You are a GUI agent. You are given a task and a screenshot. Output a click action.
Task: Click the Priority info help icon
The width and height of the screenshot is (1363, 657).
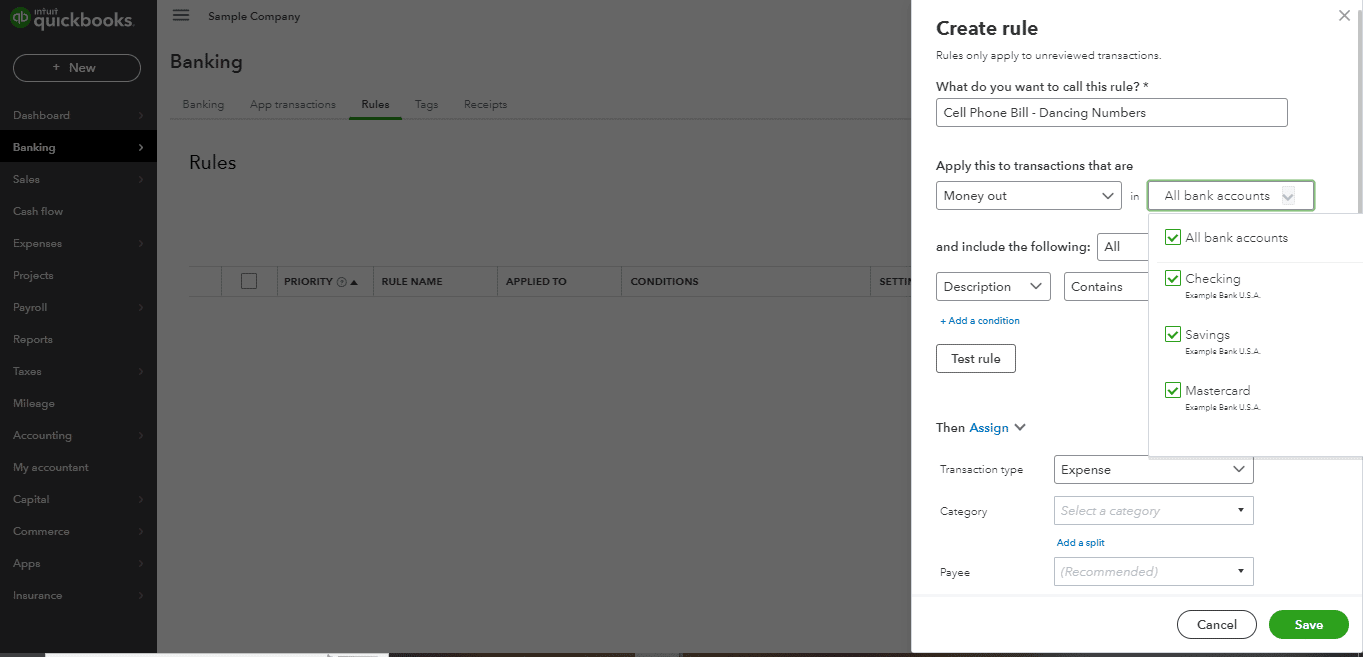click(342, 282)
